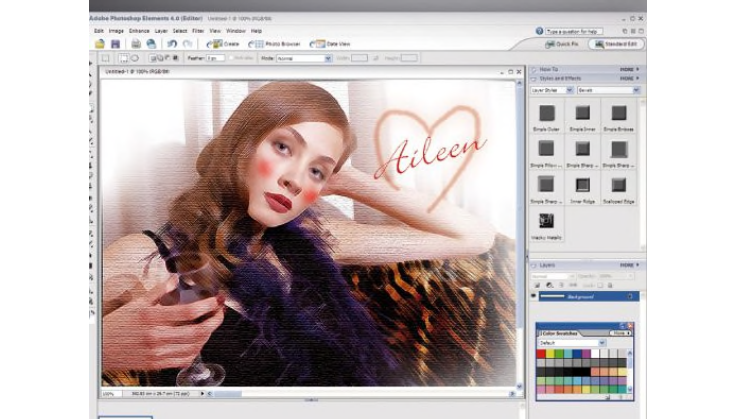Pick the yellow swatch in top row
This screenshot has height=419, width=746.
coord(550,354)
